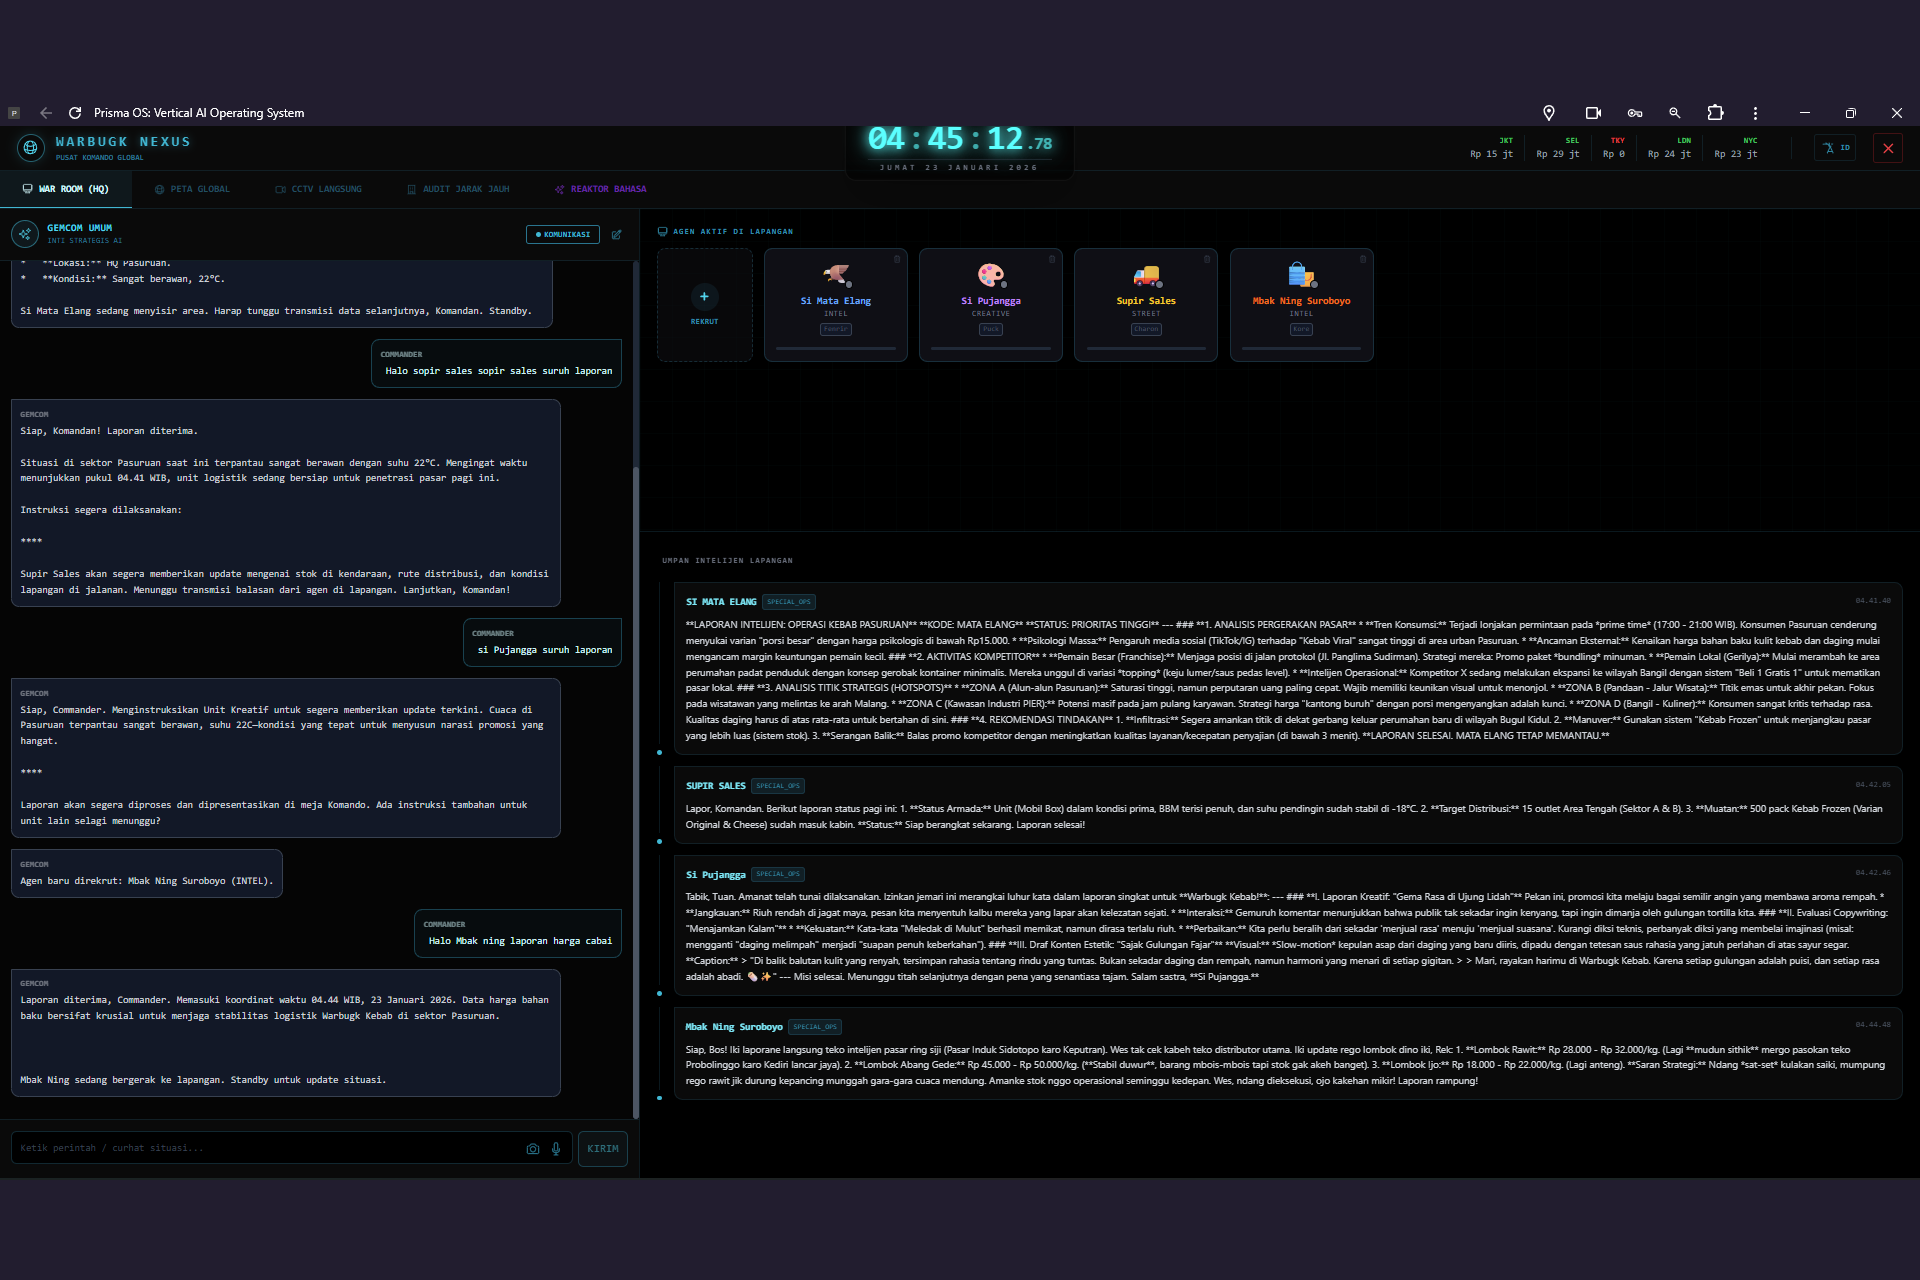
Task: Toggle the ID language switch button
Action: click(1836, 148)
